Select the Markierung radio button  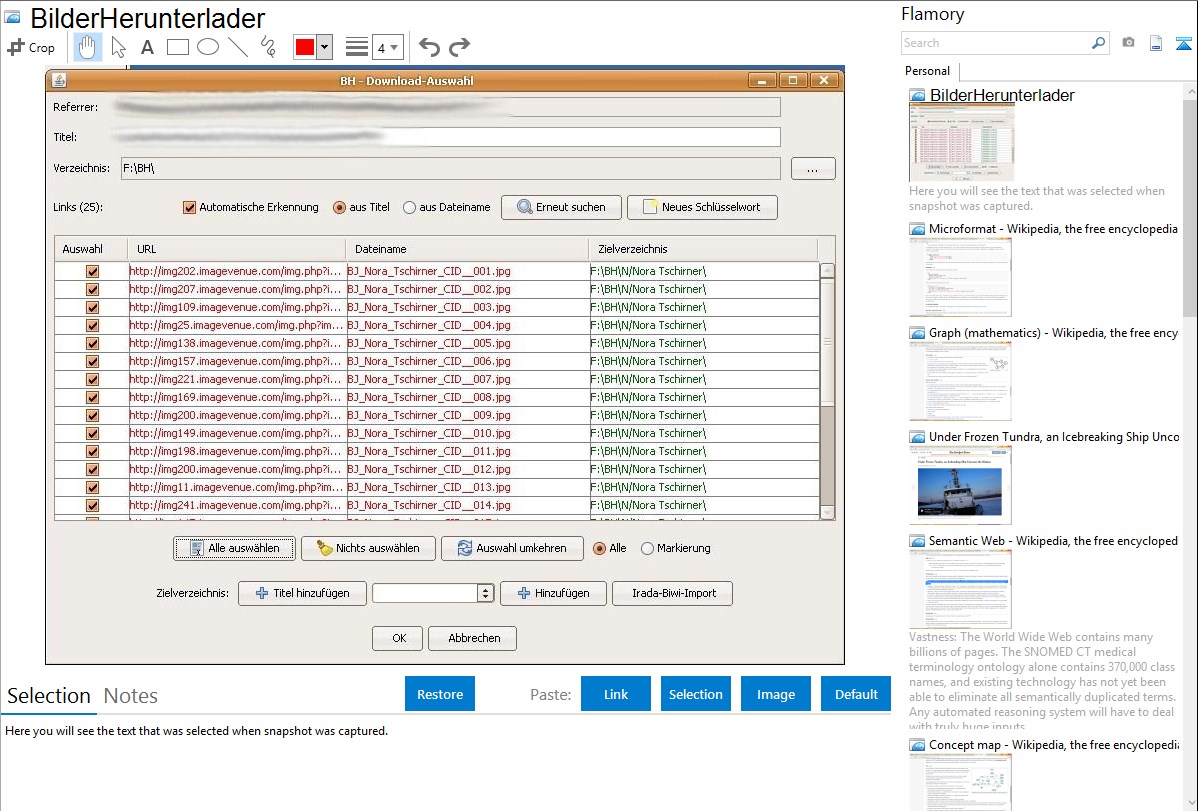click(x=647, y=548)
